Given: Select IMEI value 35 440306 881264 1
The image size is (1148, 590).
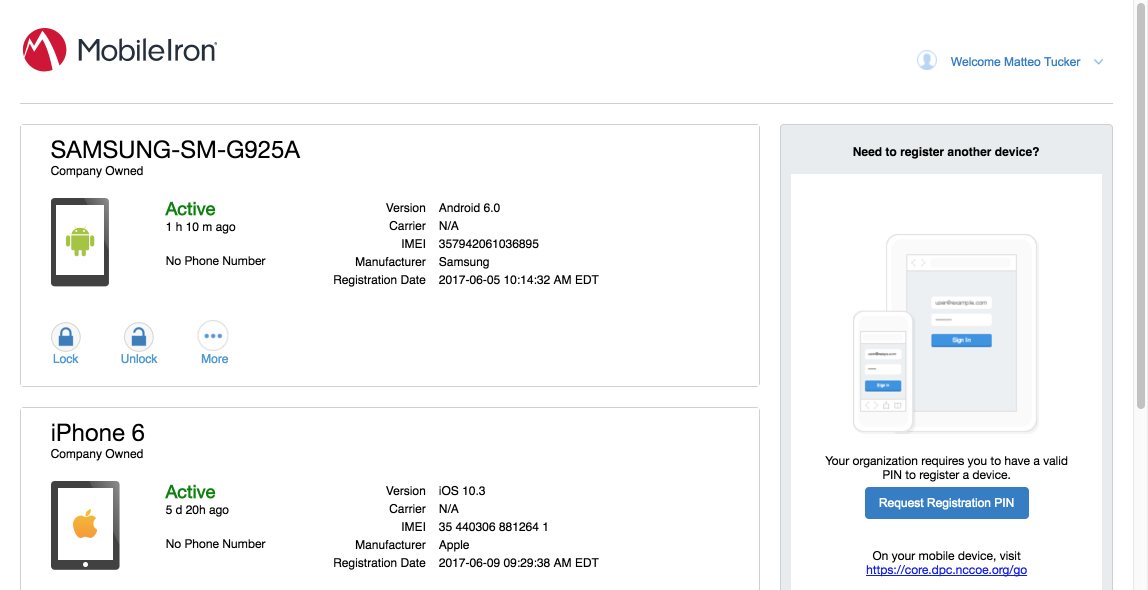Looking at the screenshot, I should coord(493,527).
